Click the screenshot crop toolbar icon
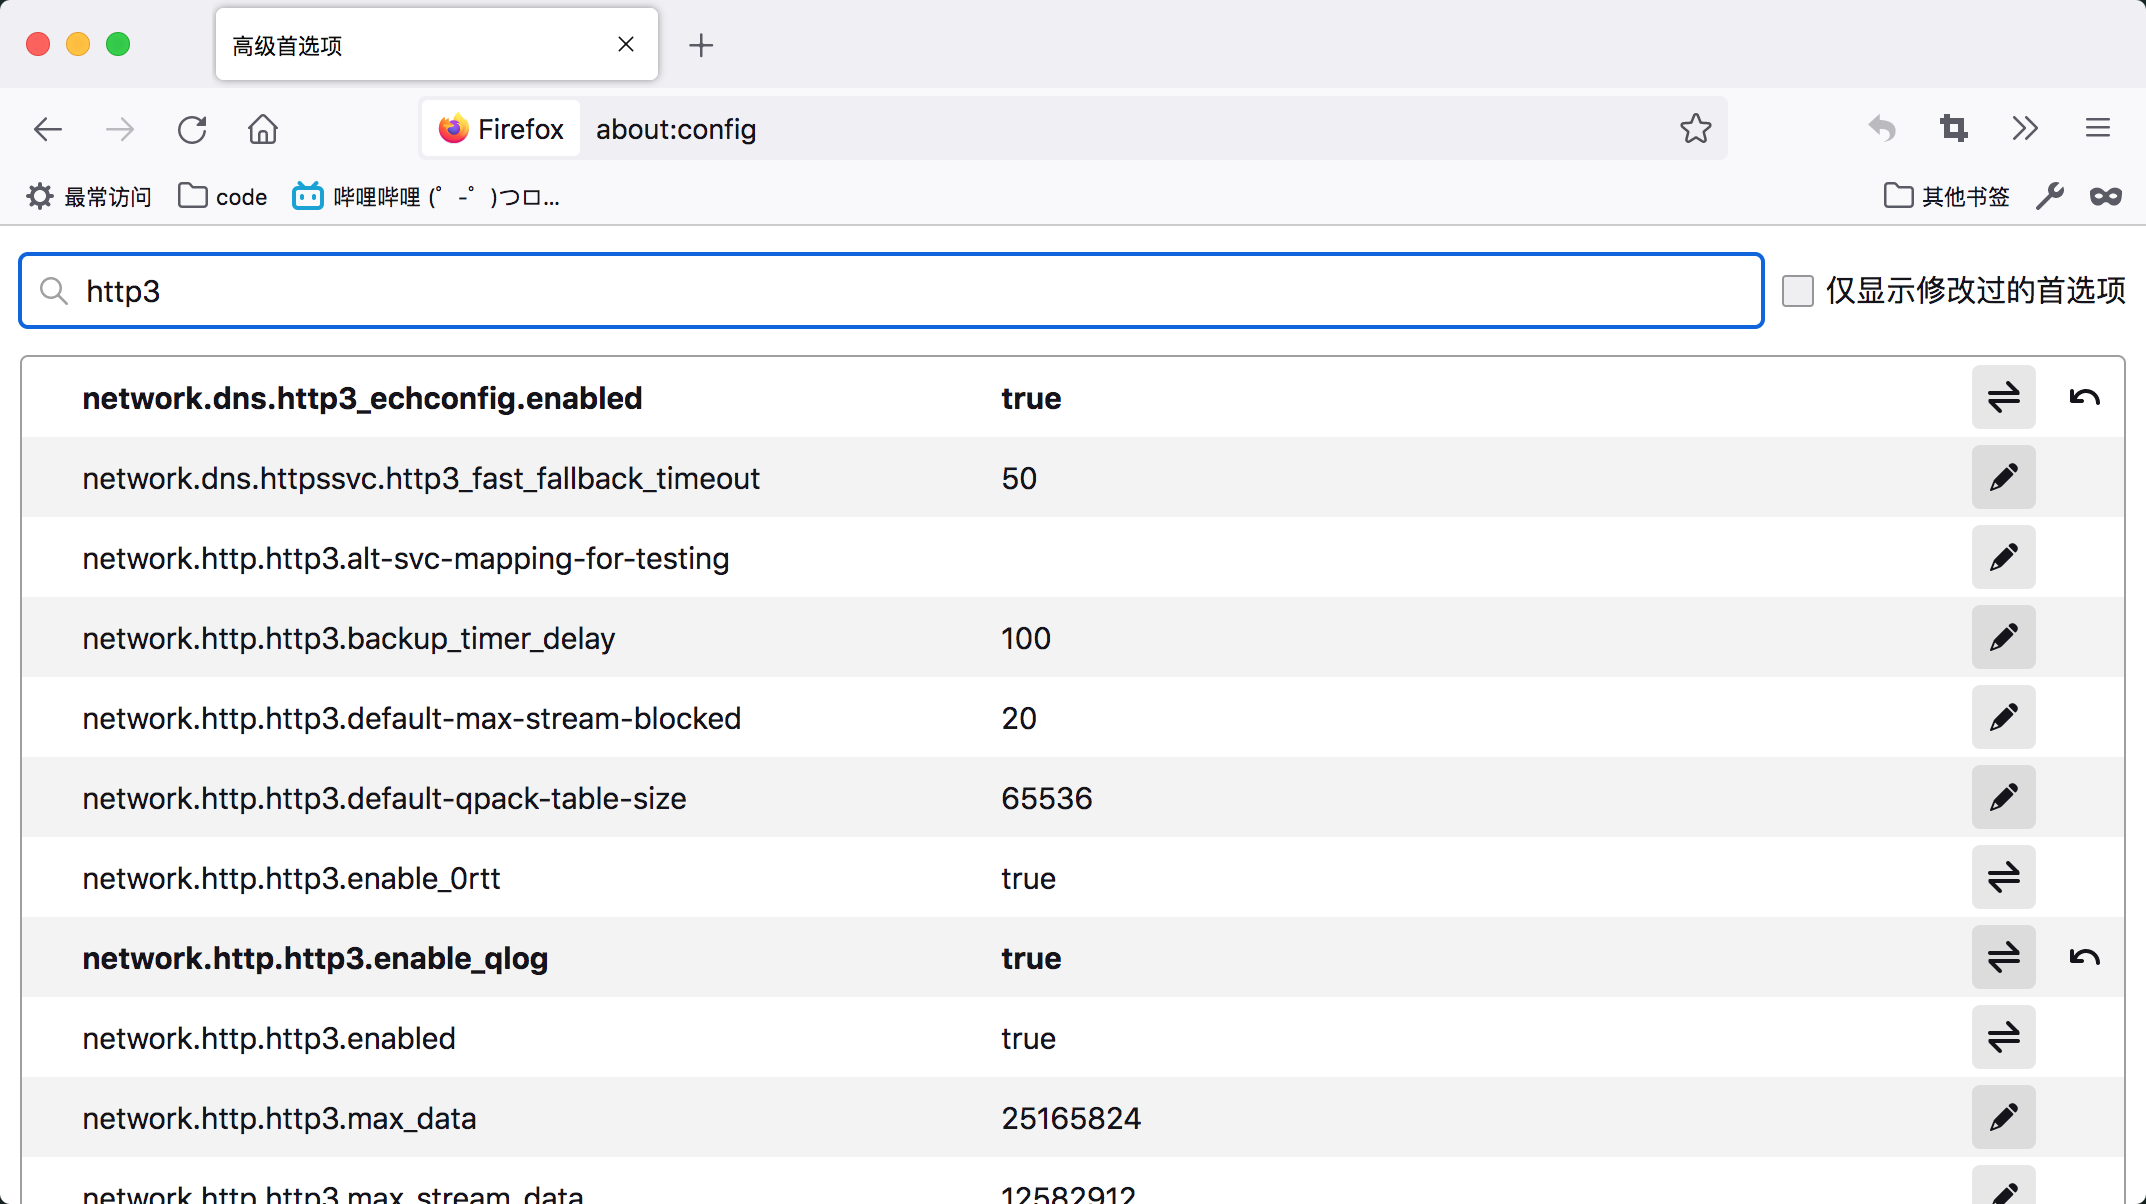Screen dimensions: 2146x1204 pyautogui.click(x=1953, y=129)
